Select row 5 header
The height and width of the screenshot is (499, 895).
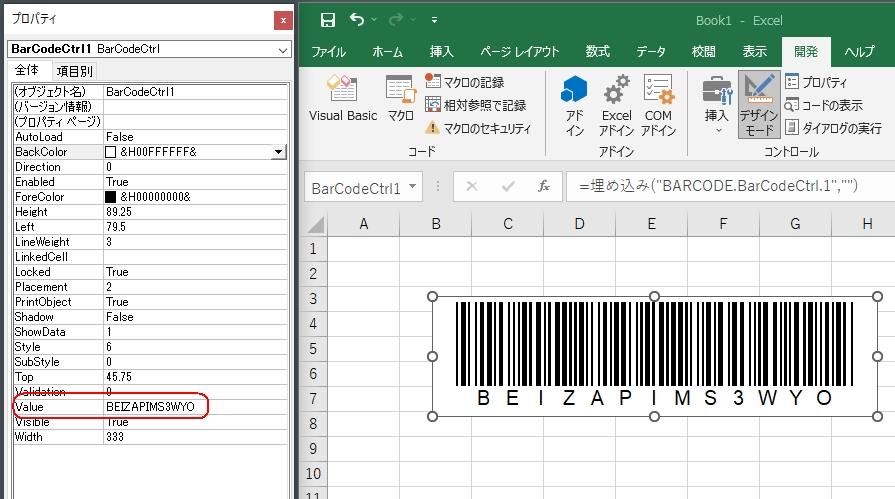click(313, 348)
